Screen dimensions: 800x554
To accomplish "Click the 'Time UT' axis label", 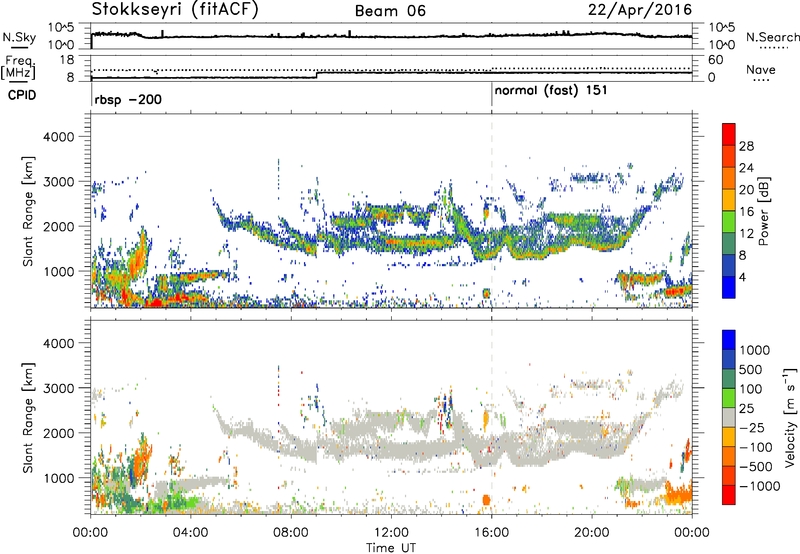I will click(391, 548).
